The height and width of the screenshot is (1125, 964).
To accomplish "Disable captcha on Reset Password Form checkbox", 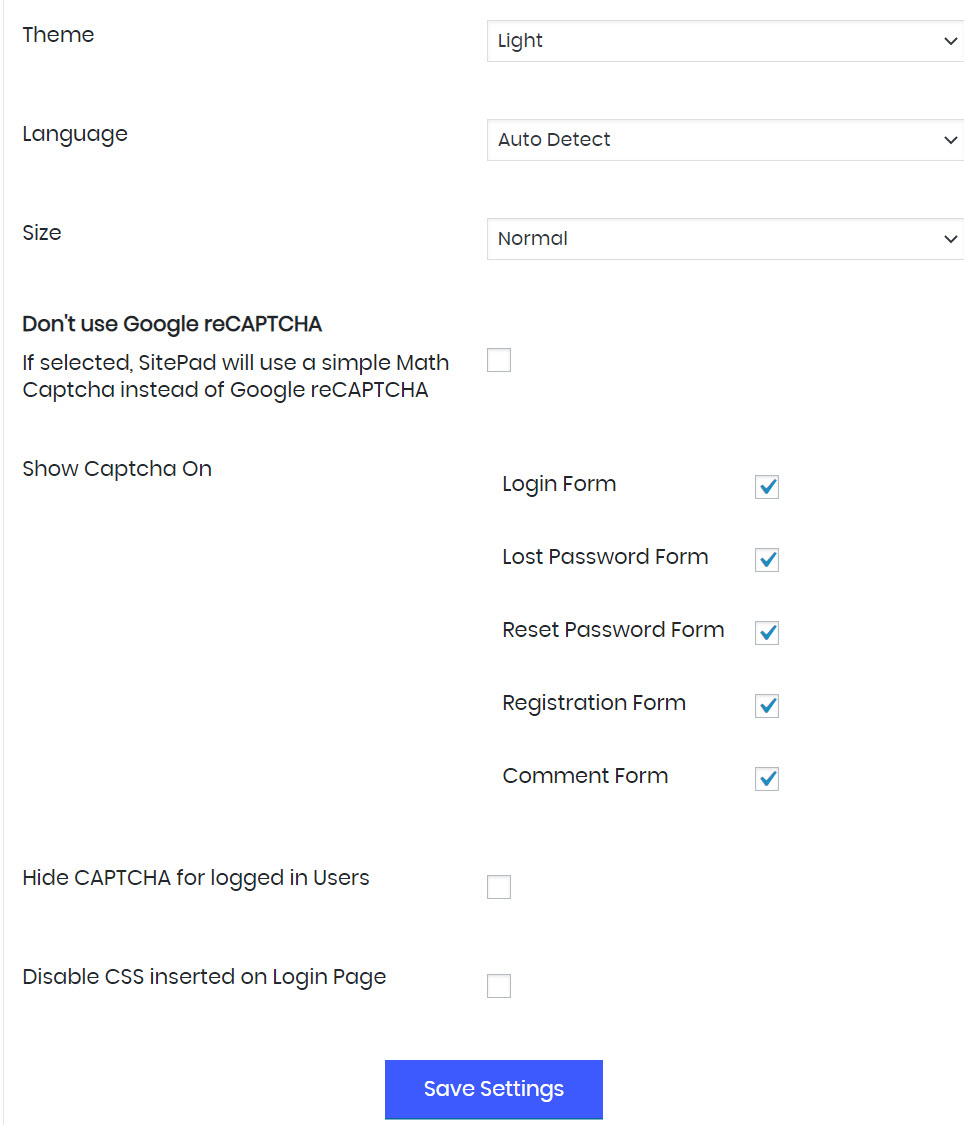I will coord(767,633).
